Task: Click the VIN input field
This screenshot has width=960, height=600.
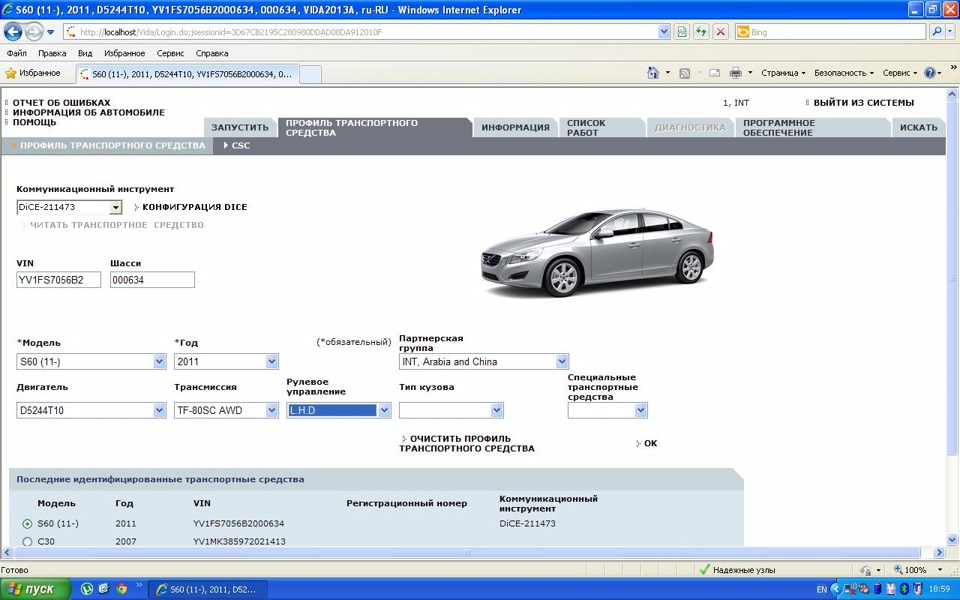Action: click(x=59, y=280)
